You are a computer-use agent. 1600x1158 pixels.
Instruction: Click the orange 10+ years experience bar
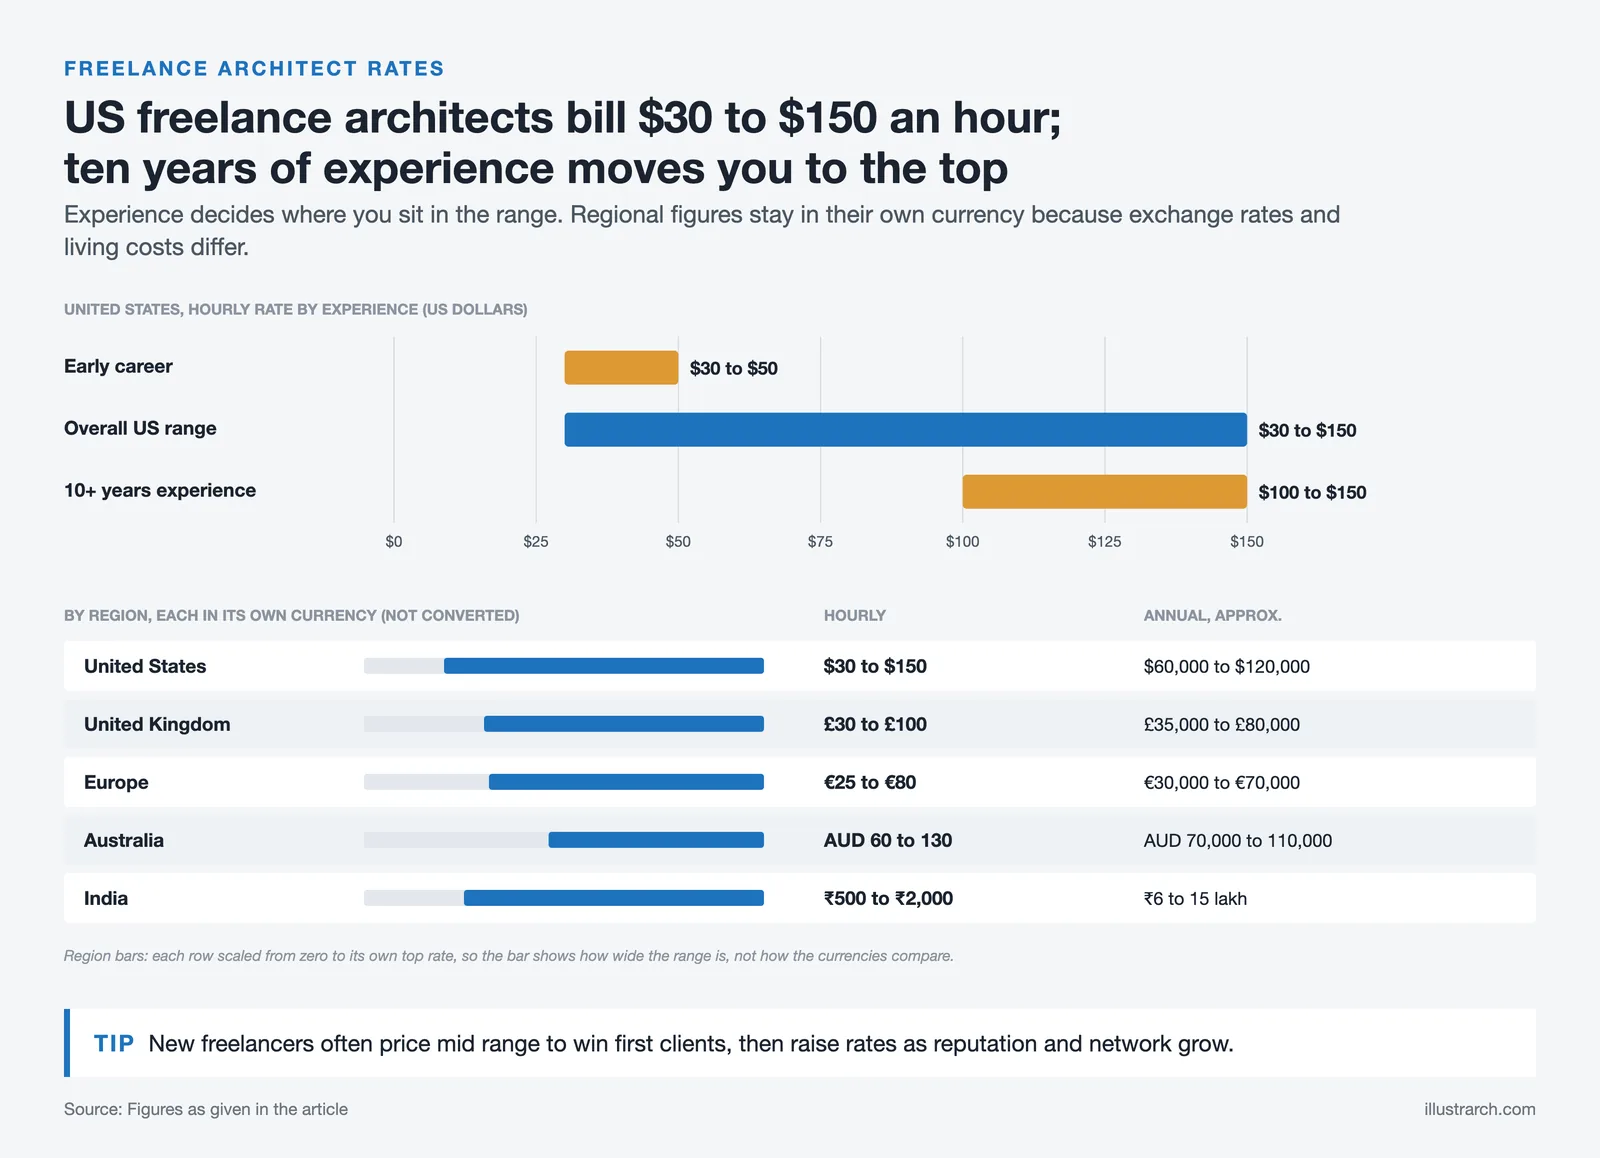tap(1105, 492)
